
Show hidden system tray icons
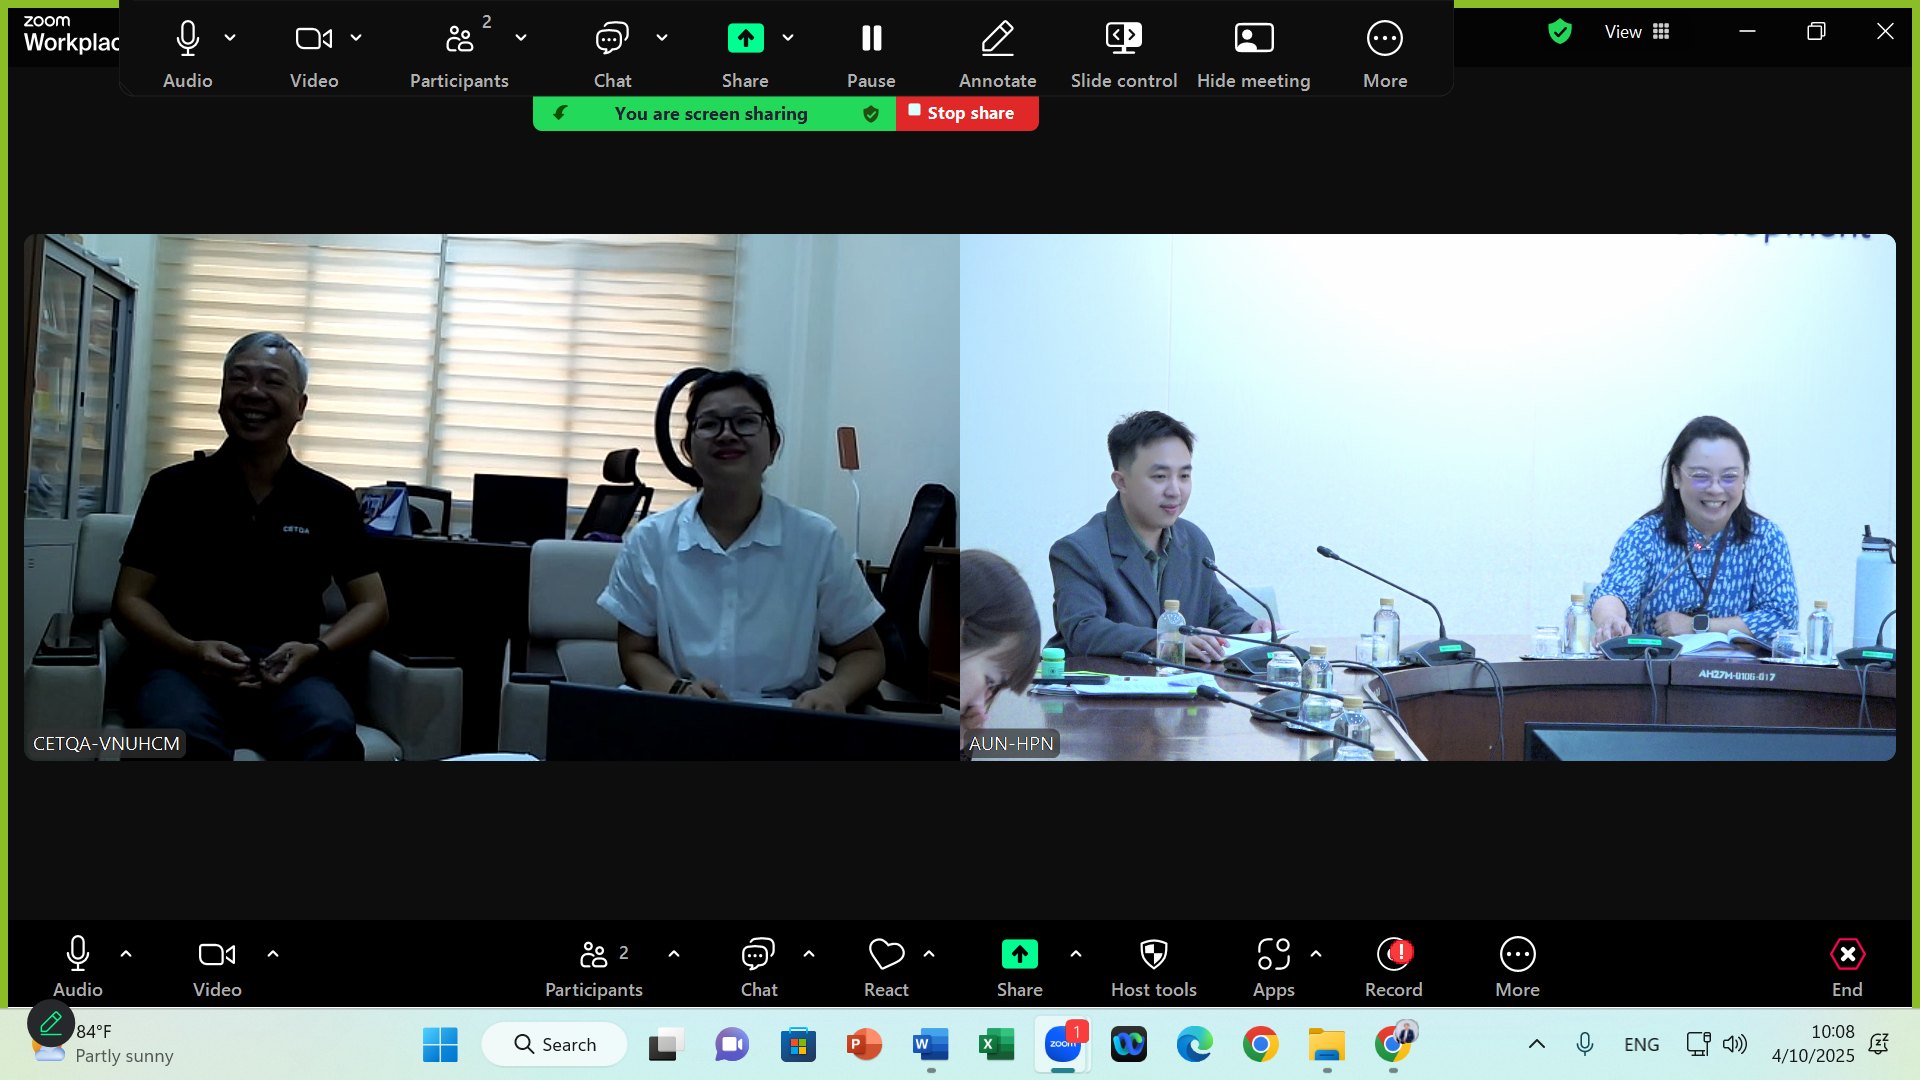pos(1537,1044)
